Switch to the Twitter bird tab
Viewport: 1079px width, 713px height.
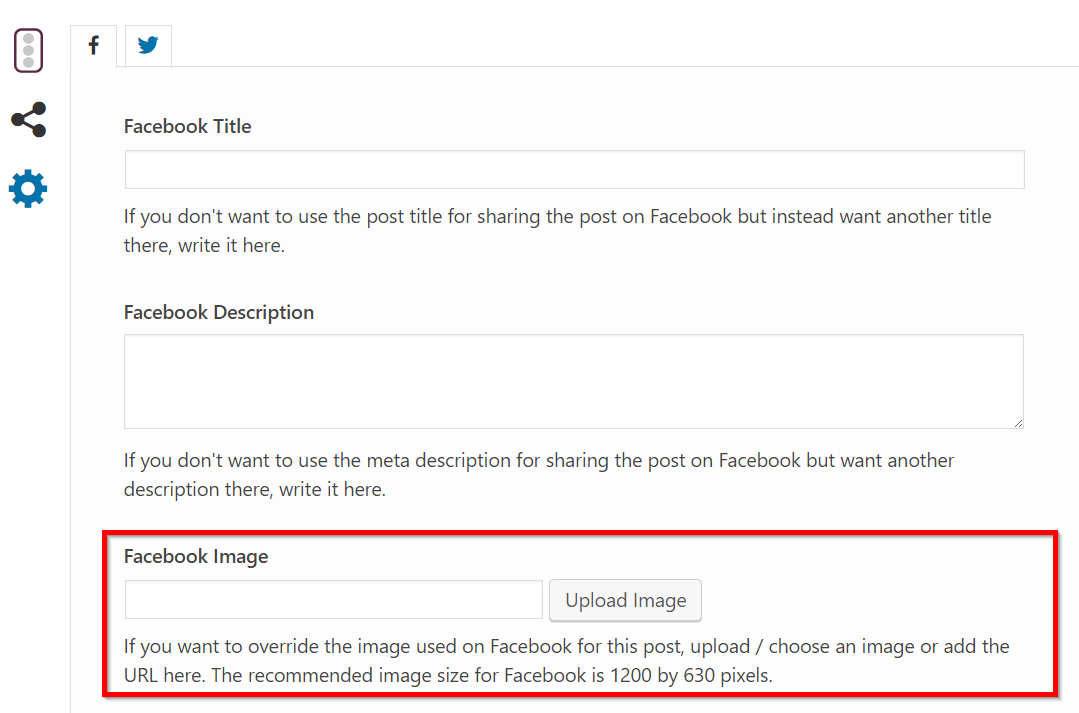[x=148, y=46]
